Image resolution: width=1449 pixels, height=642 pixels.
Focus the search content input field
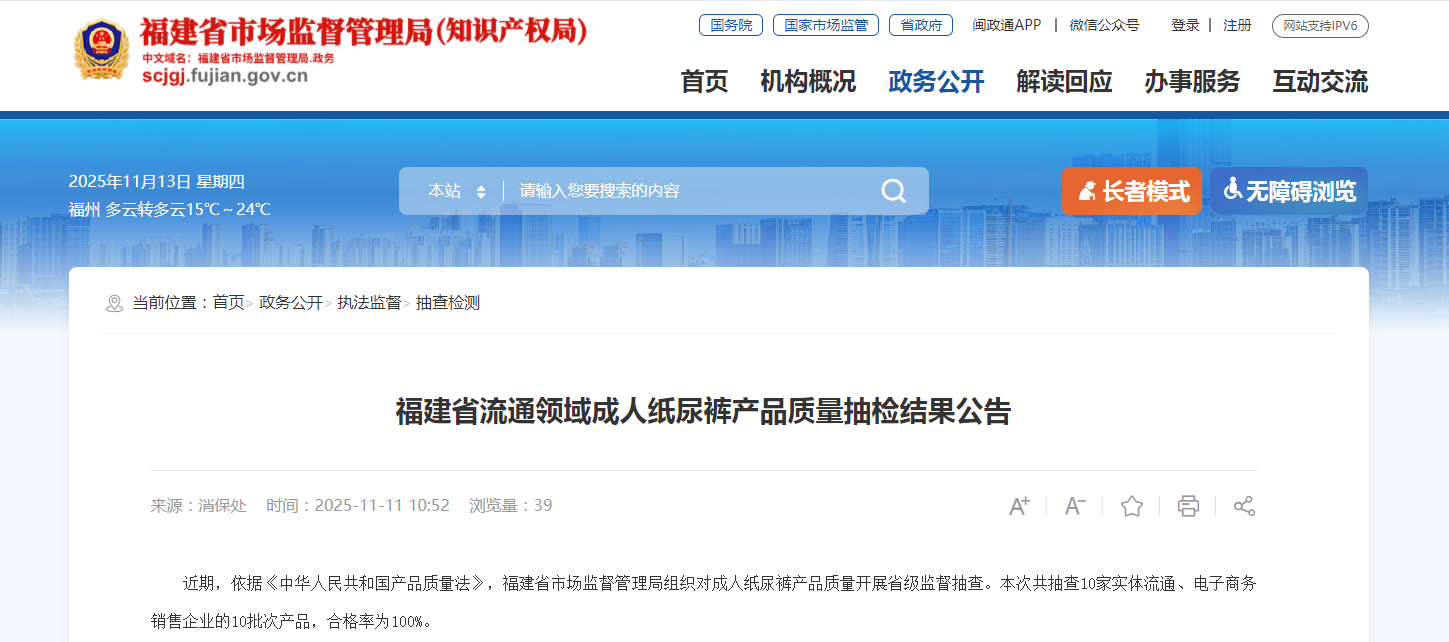click(x=690, y=191)
